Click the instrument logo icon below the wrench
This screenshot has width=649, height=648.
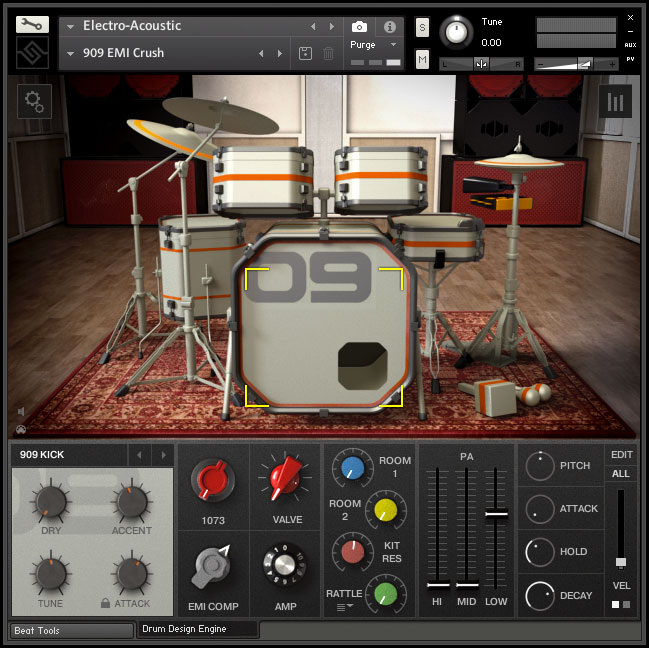[32, 53]
